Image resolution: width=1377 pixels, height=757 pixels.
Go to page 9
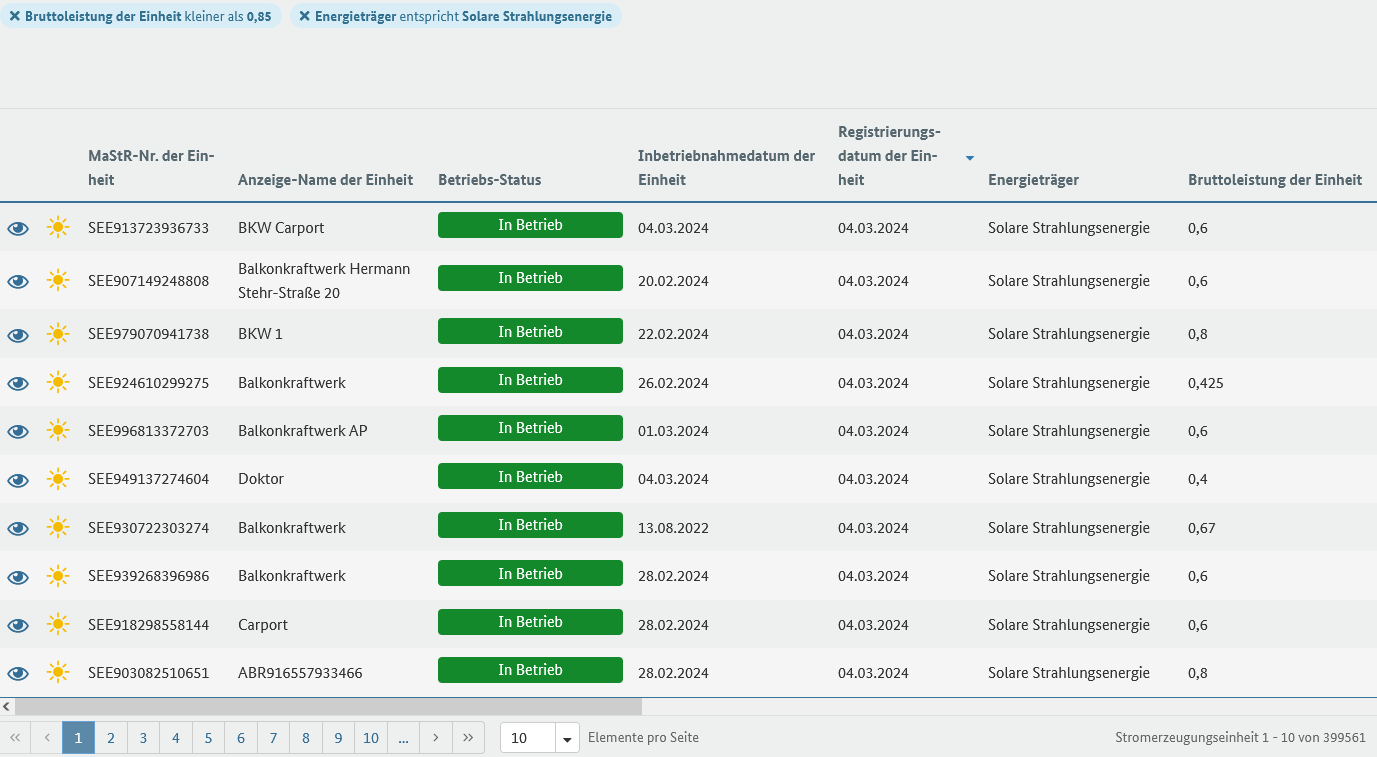(x=338, y=738)
